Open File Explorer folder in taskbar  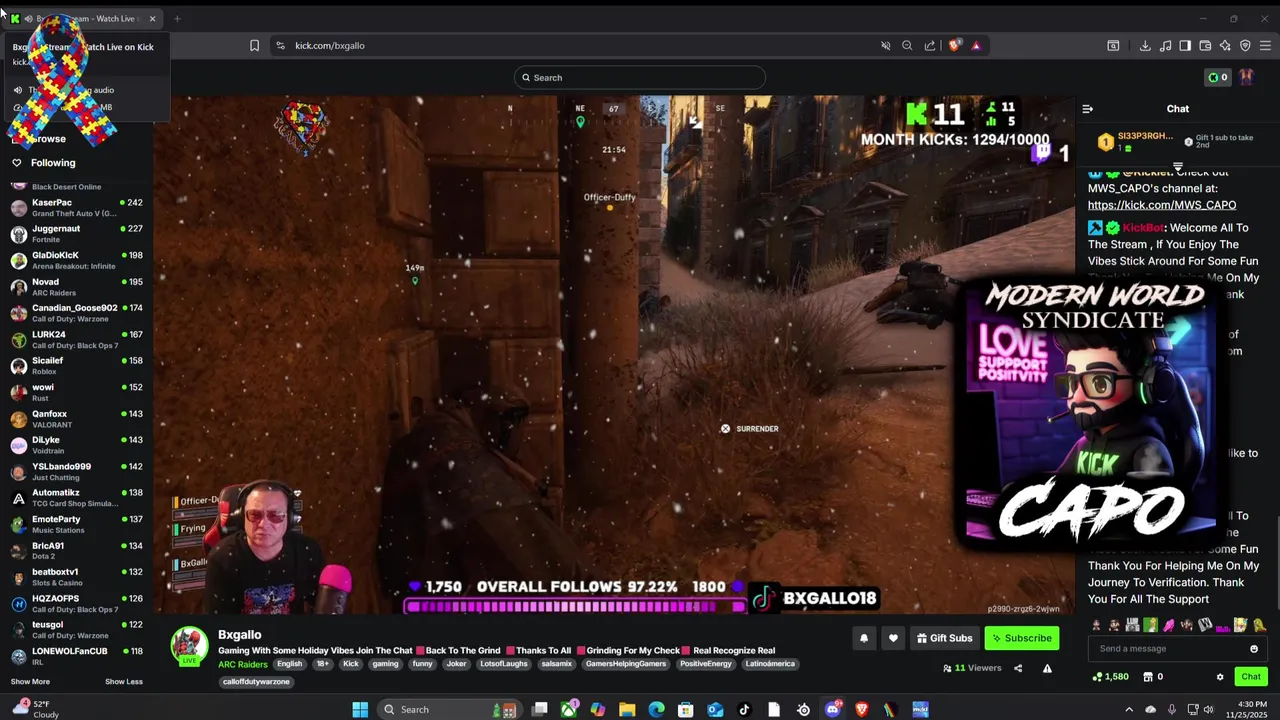pyautogui.click(x=627, y=710)
